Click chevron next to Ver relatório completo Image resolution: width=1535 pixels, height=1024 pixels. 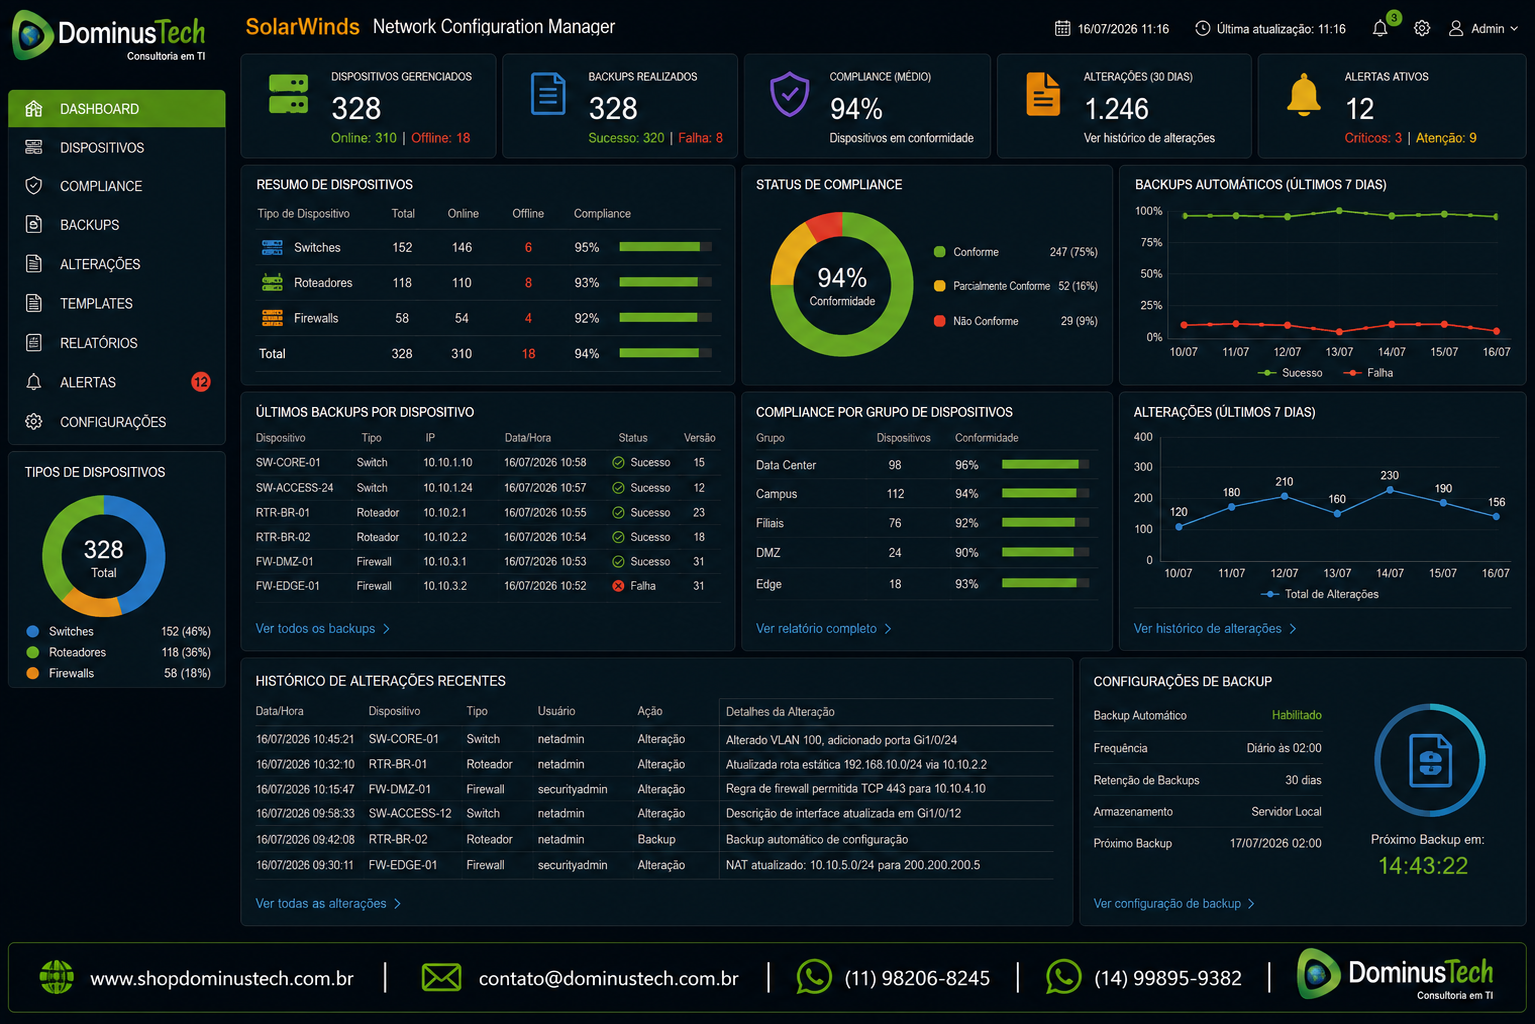pyautogui.click(x=888, y=629)
